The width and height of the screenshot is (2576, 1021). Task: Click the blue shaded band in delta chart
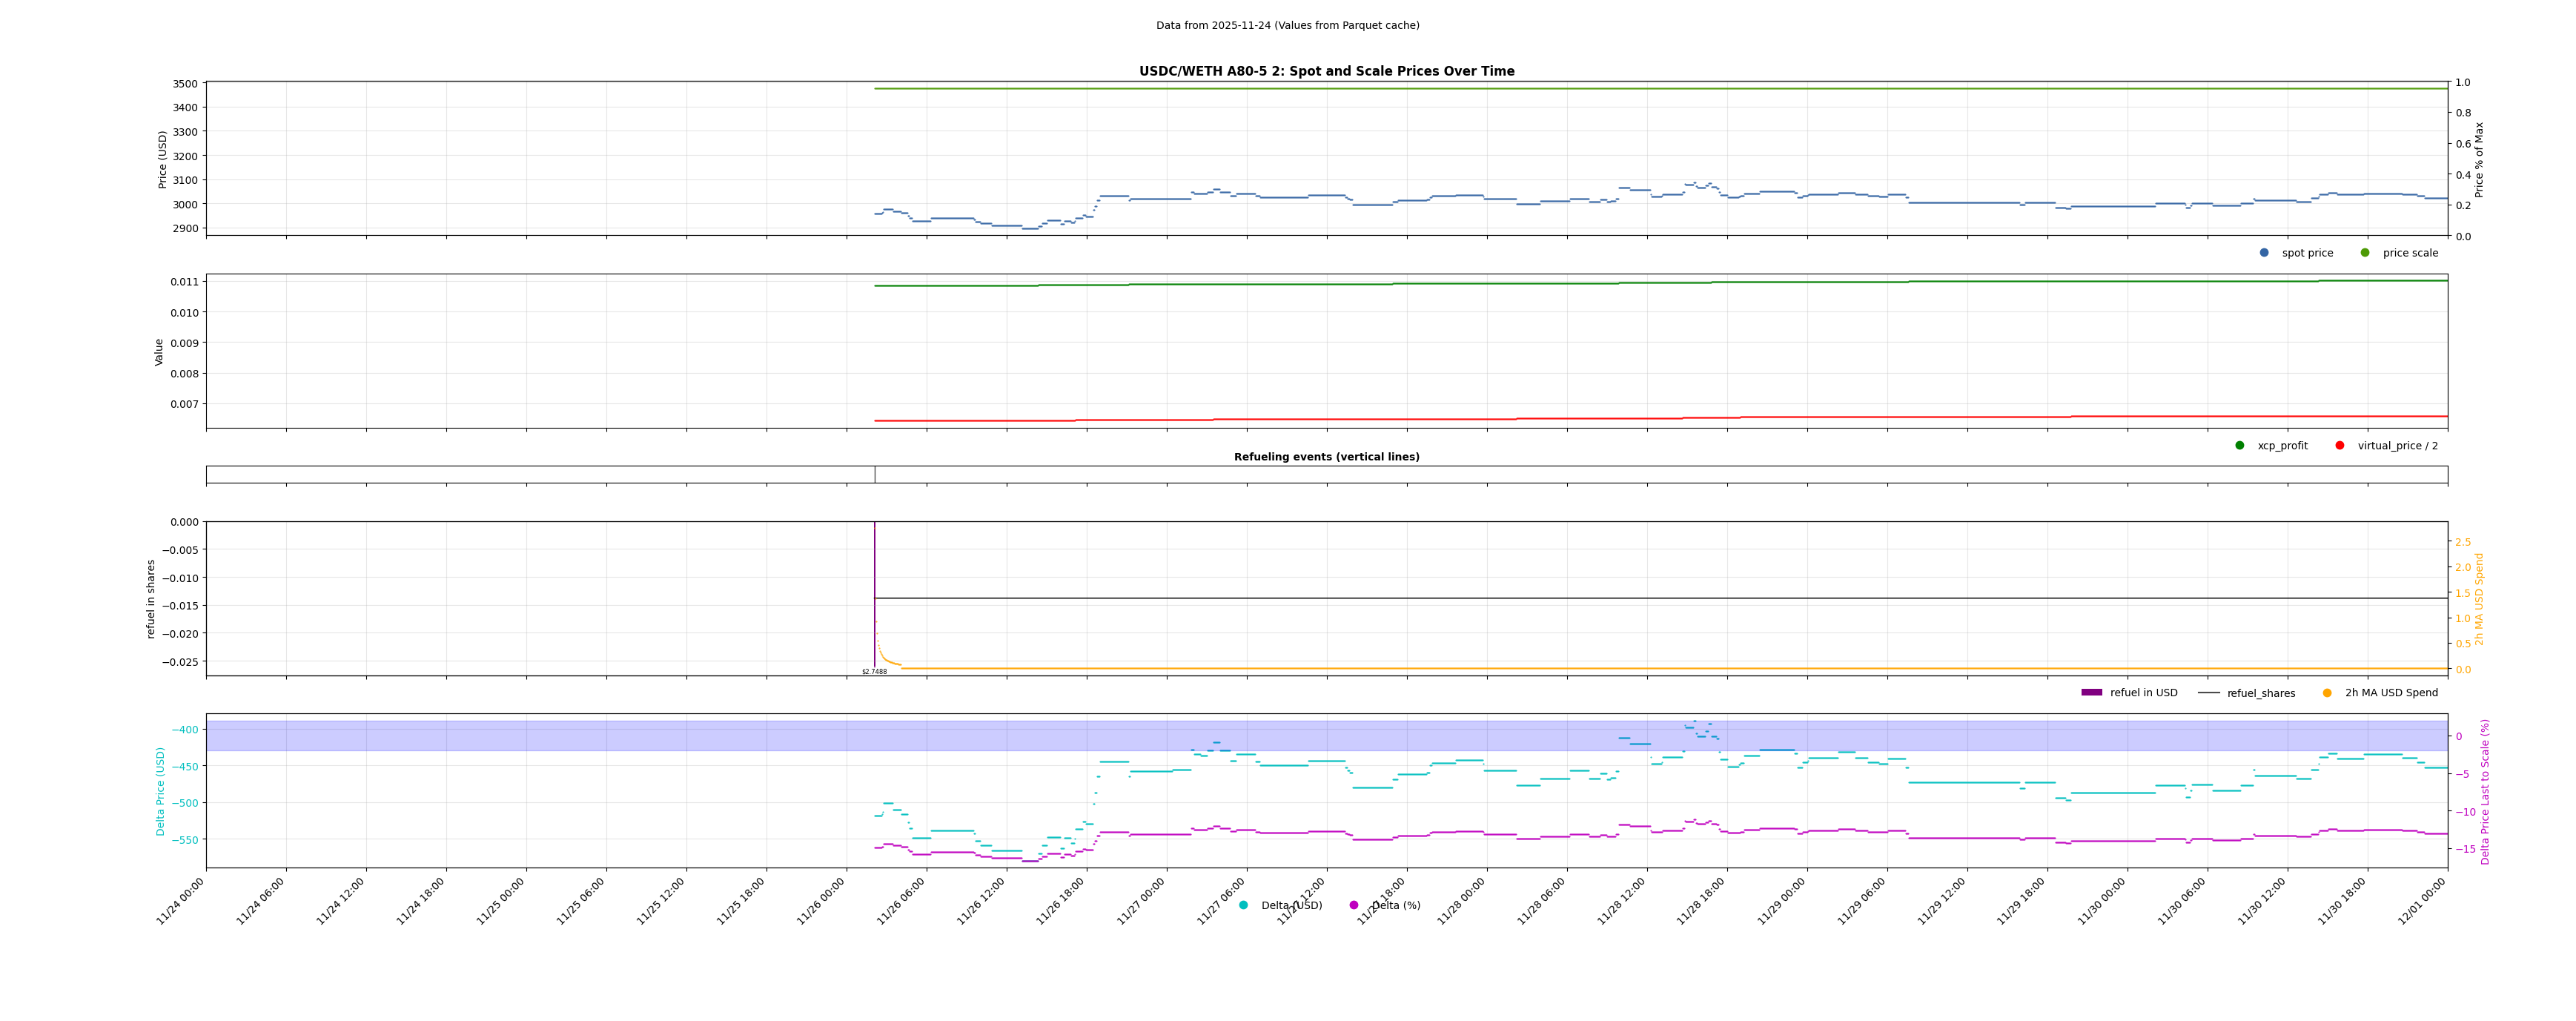[600, 736]
